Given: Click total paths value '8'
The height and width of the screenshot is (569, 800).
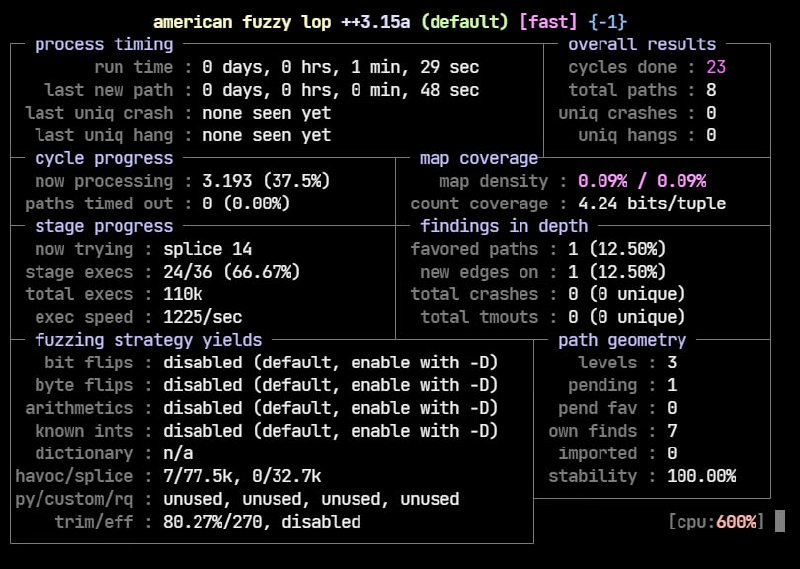Looking at the screenshot, I should [711, 90].
